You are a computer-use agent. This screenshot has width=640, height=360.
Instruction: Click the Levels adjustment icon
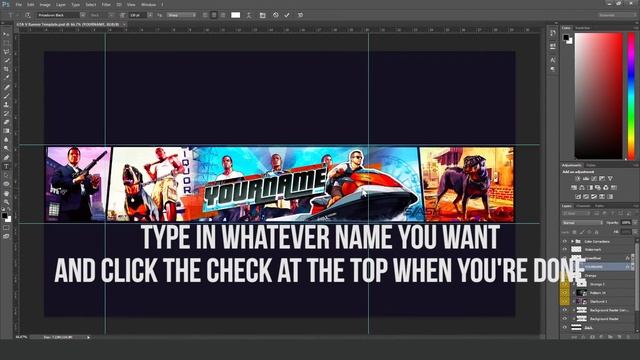586,178
